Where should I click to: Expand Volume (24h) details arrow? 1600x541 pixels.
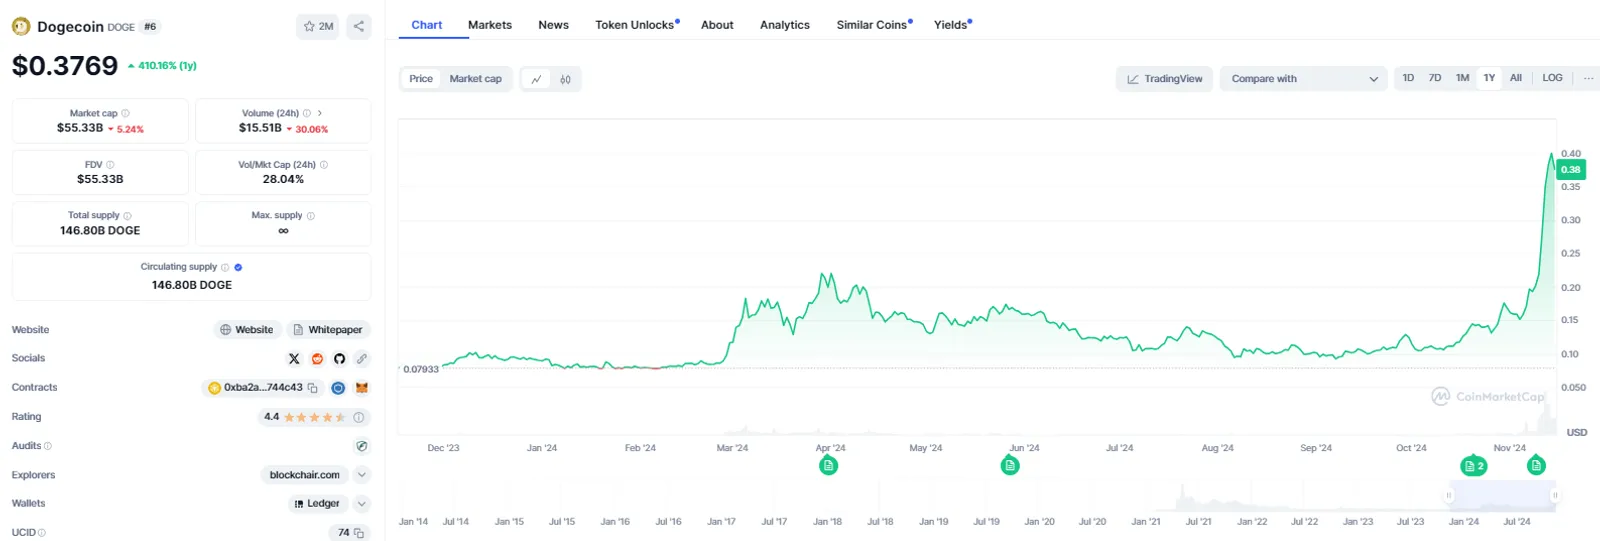(319, 113)
